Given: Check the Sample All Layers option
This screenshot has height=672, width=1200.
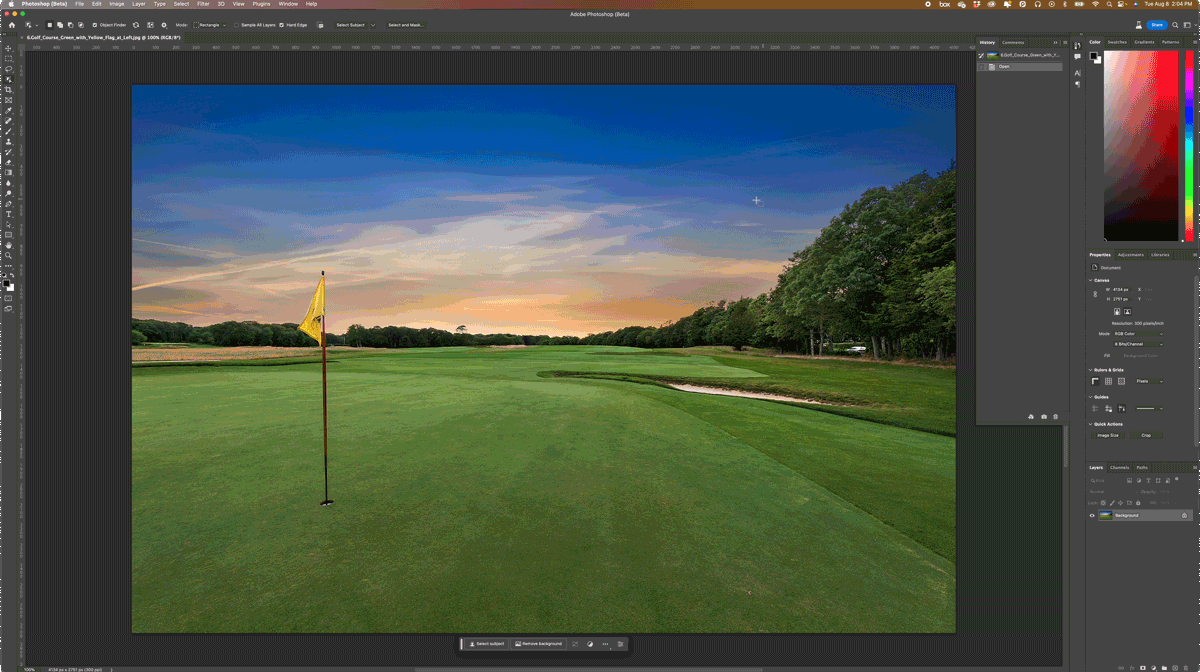Looking at the screenshot, I should coord(237,24).
